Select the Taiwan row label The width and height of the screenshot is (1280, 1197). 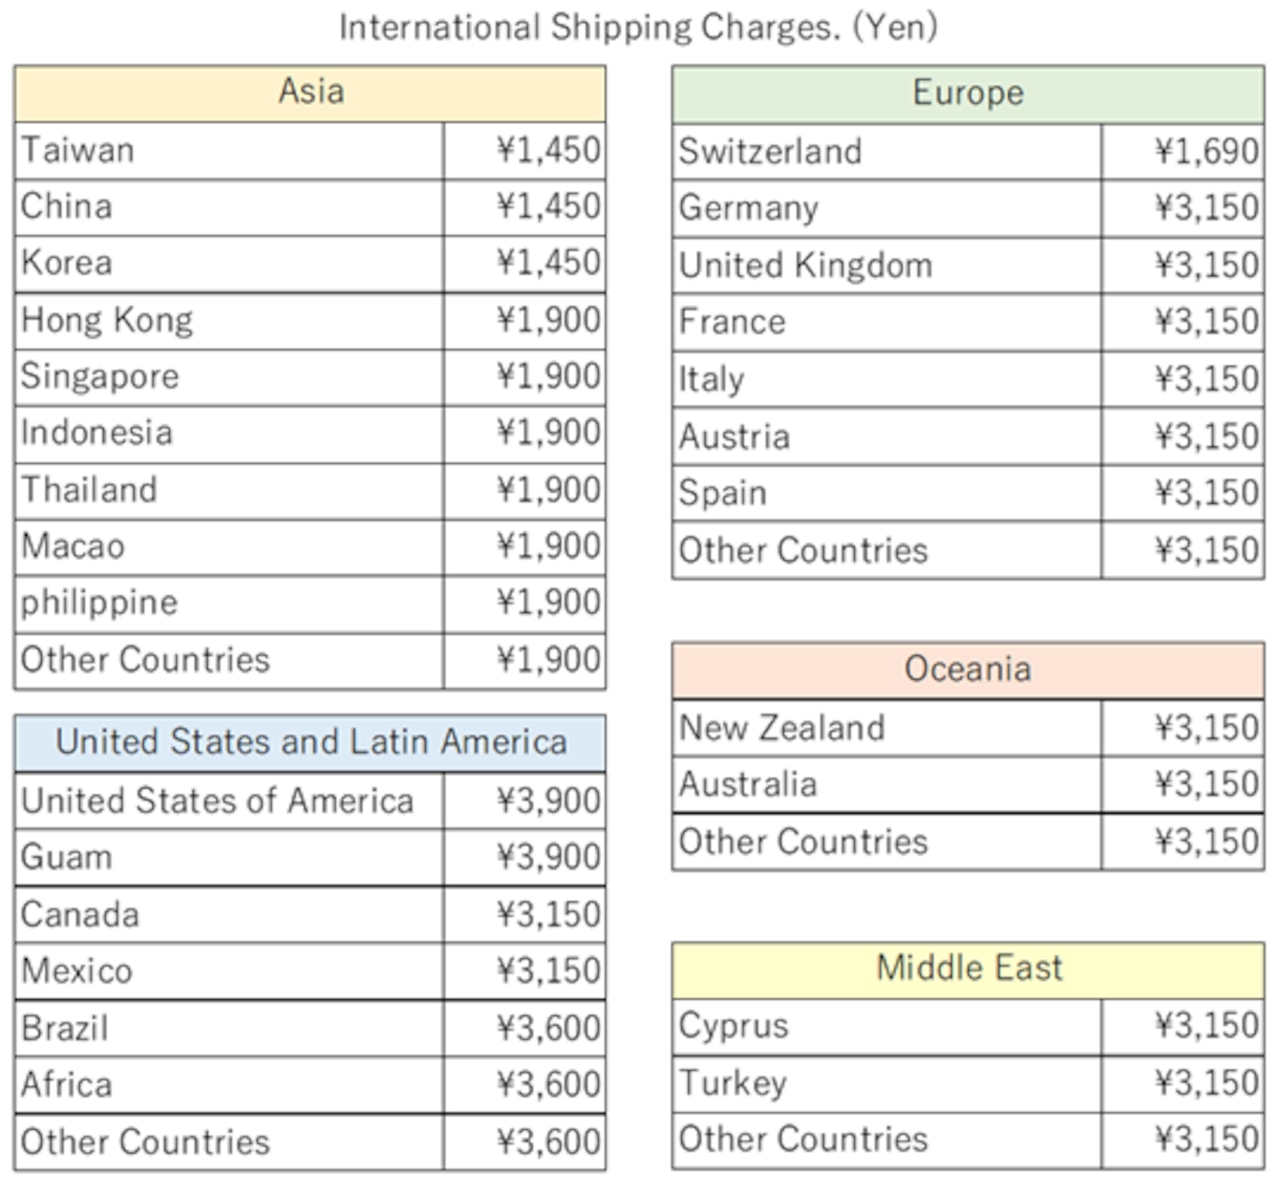(x=228, y=151)
